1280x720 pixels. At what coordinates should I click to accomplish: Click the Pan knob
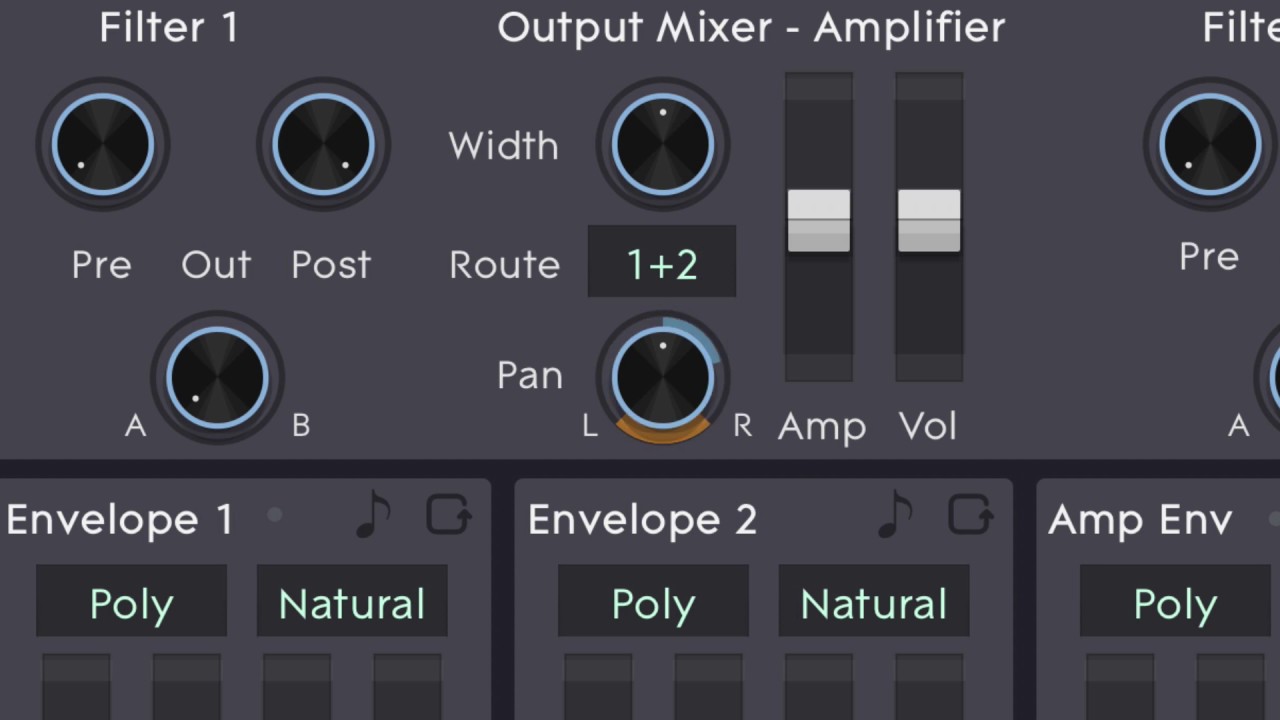coord(663,378)
